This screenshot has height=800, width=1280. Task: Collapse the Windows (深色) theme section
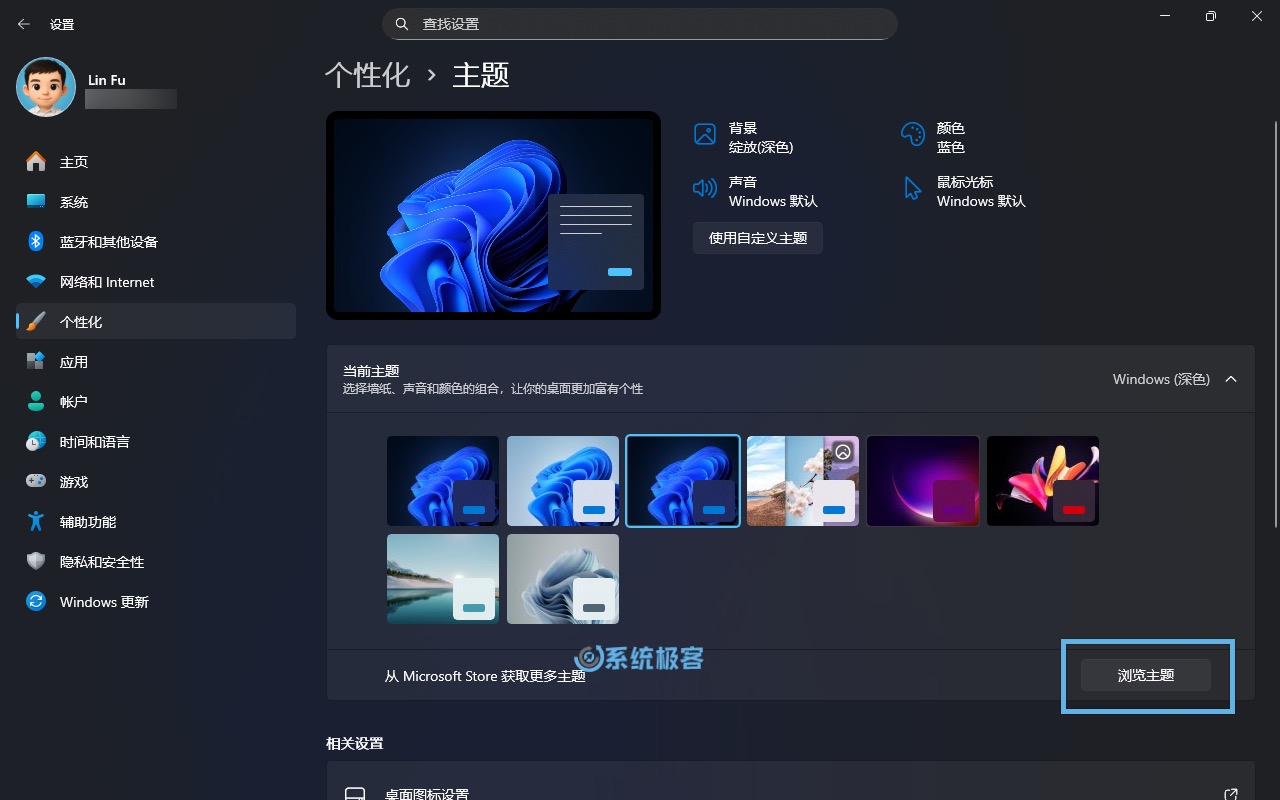tap(1231, 379)
